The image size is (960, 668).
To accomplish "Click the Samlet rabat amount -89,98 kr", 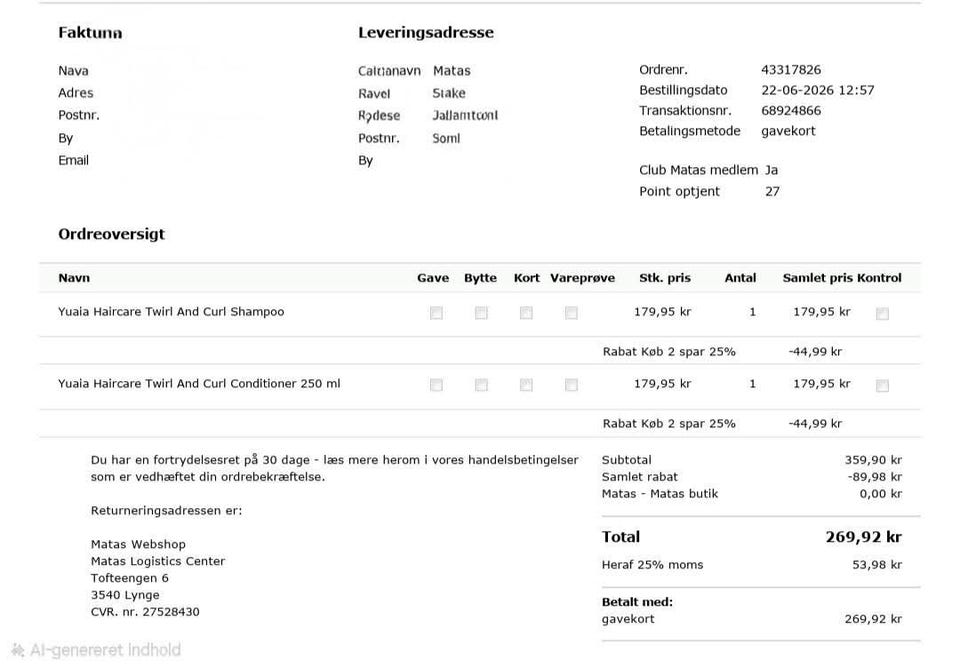I will point(874,476).
